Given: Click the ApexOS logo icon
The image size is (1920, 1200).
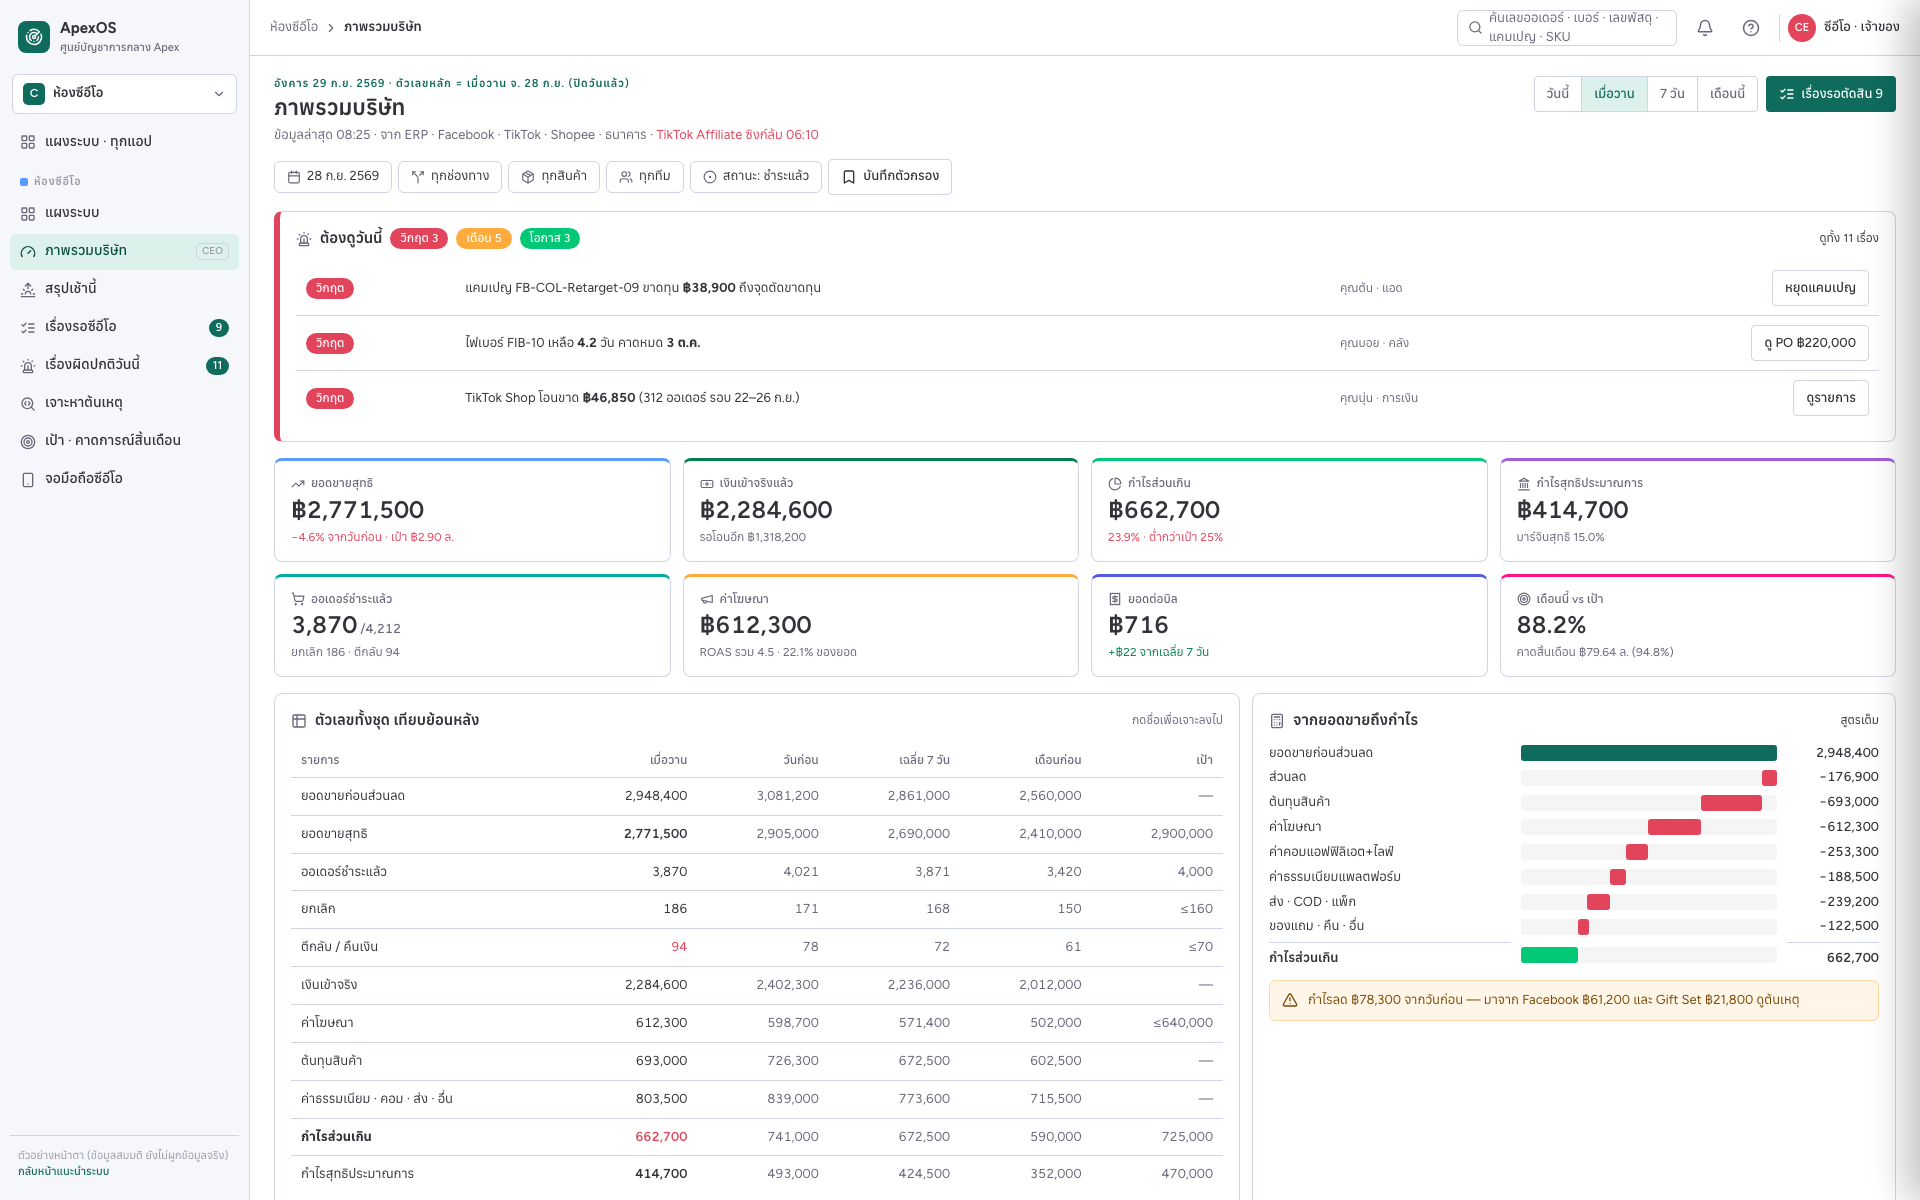Looking at the screenshot, I should (34, 37).
